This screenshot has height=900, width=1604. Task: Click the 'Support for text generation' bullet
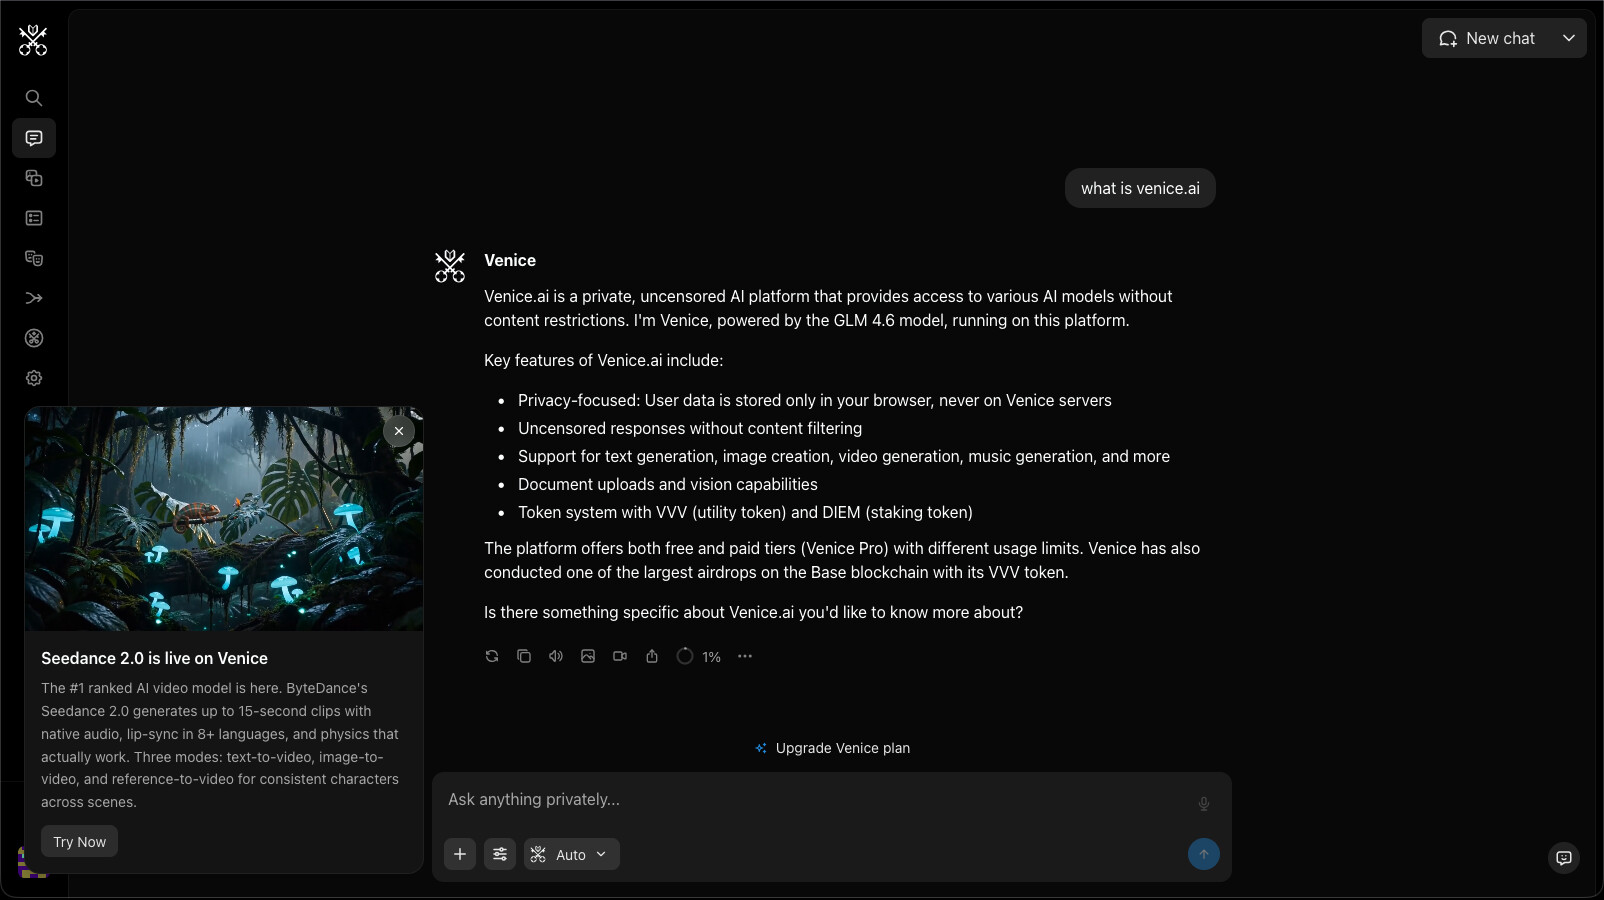point(844,456)
